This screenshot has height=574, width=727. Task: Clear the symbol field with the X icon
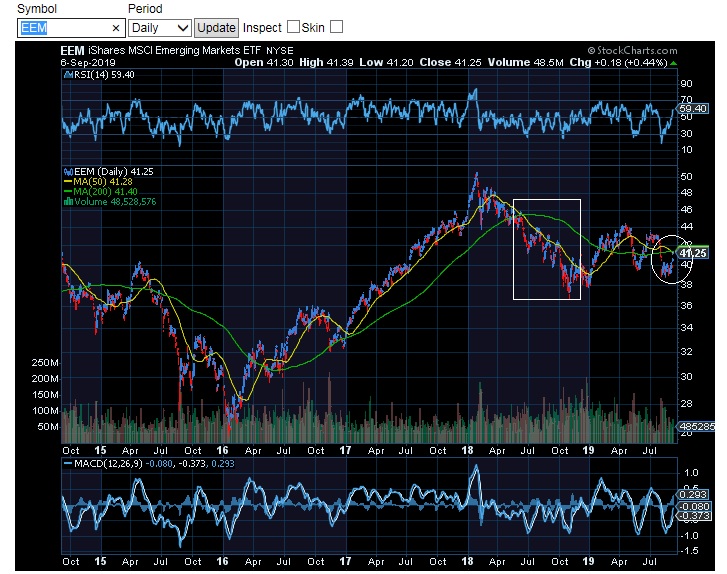(x=115, y=29)
